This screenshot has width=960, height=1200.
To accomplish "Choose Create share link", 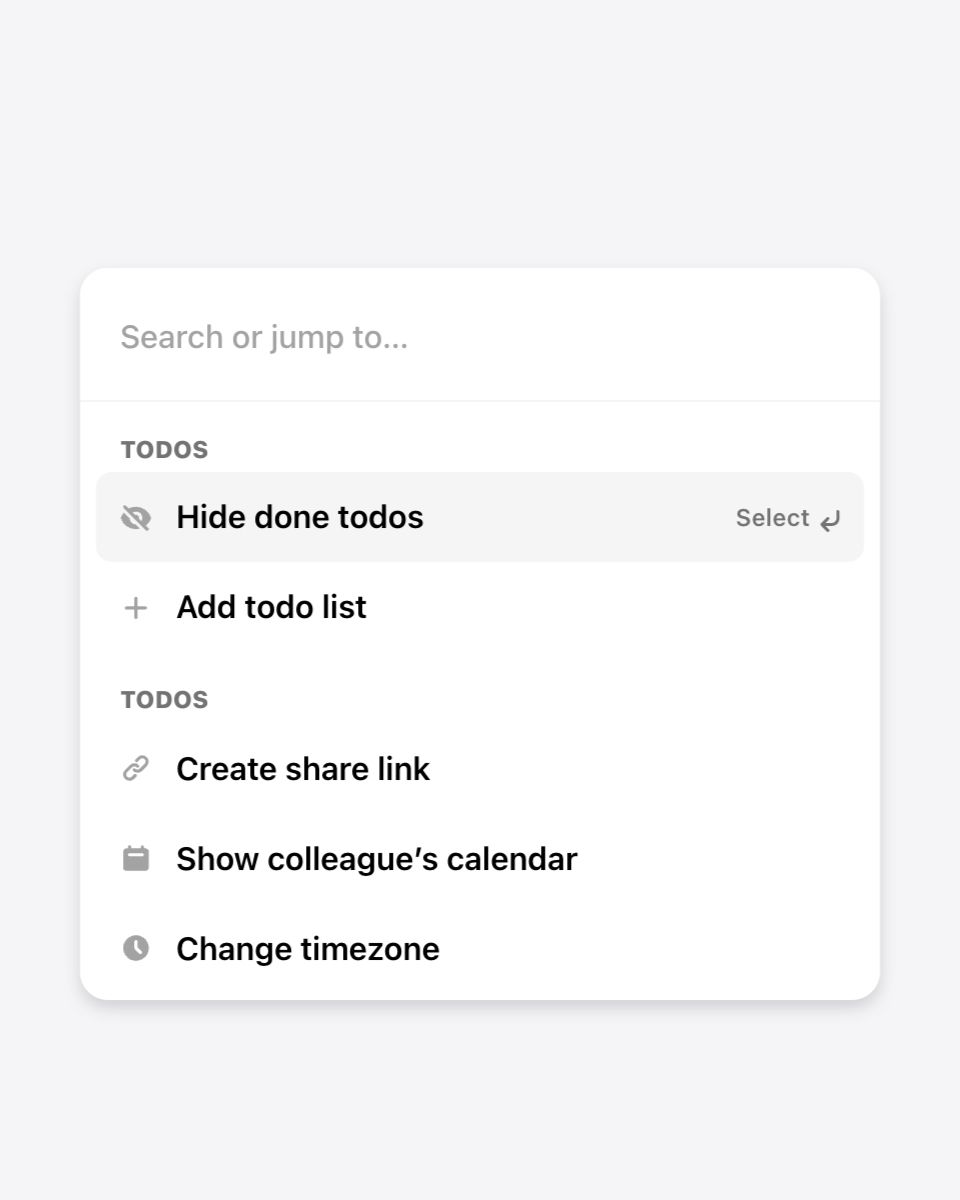I will (480, 769).
